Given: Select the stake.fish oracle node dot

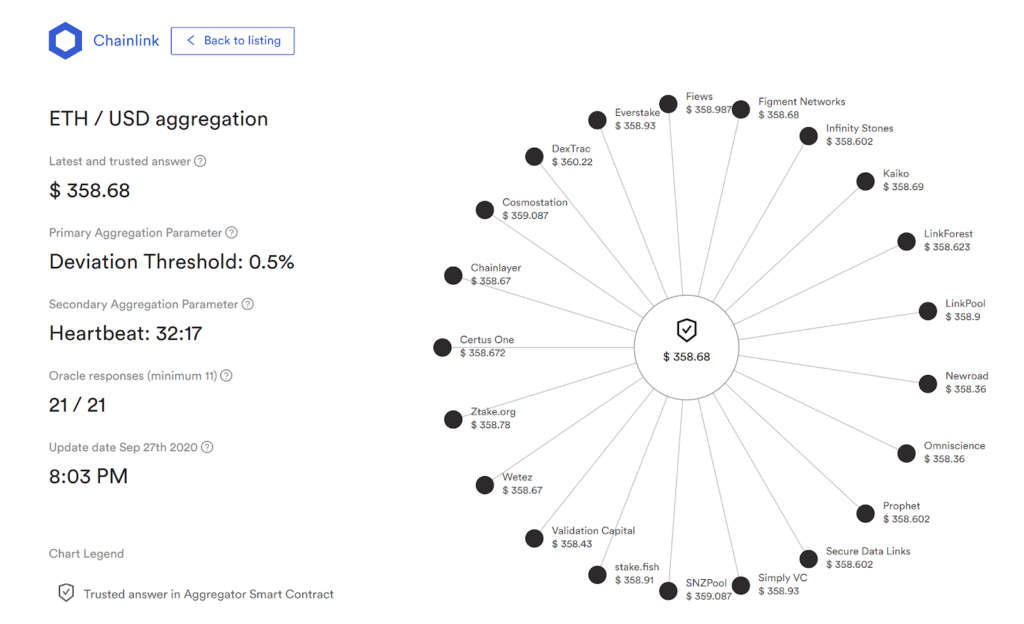Looking at the screenshot, I should click(x=597, y=575).
